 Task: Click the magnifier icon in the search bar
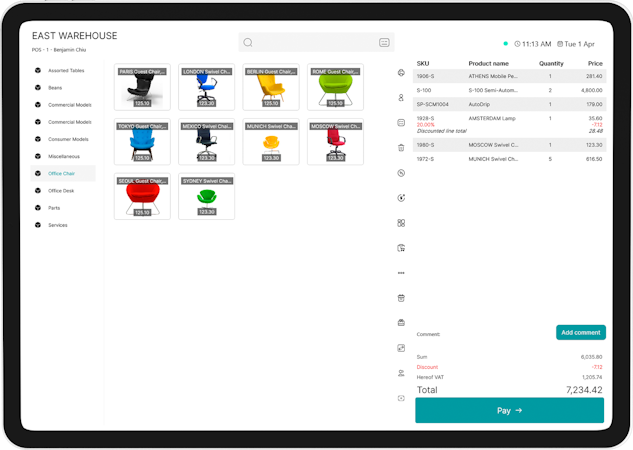(248, 42)
